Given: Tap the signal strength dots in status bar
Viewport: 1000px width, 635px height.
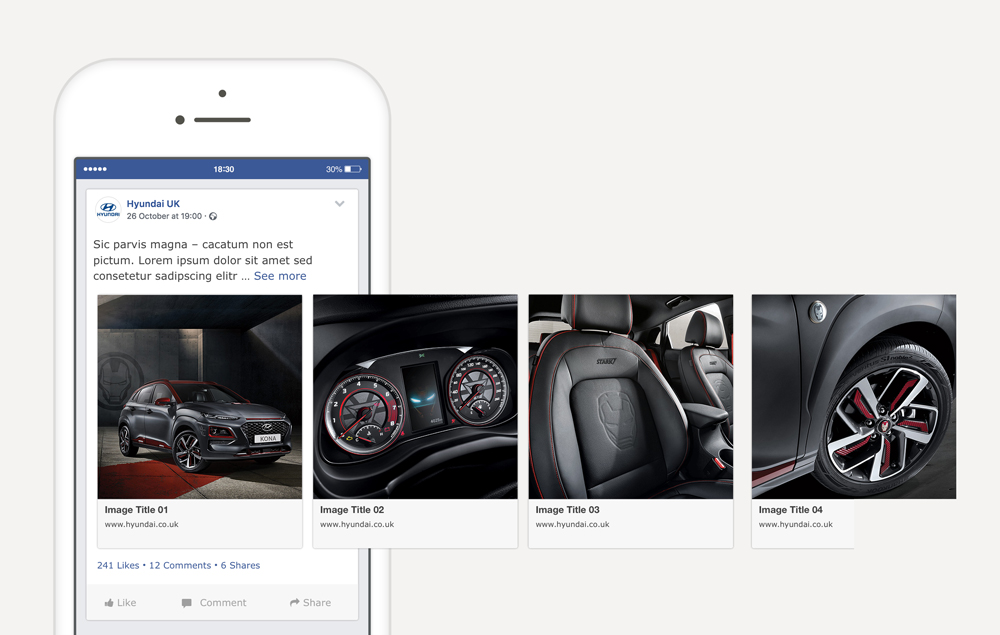Looking at the screenshot, I should click(x=95, y=169).
